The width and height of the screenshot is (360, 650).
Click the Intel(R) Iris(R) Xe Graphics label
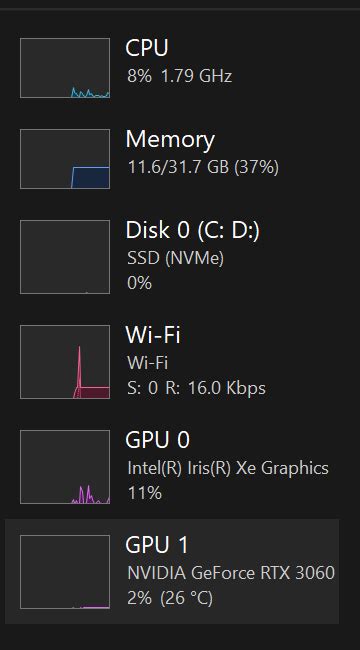(x=228, y=468)
